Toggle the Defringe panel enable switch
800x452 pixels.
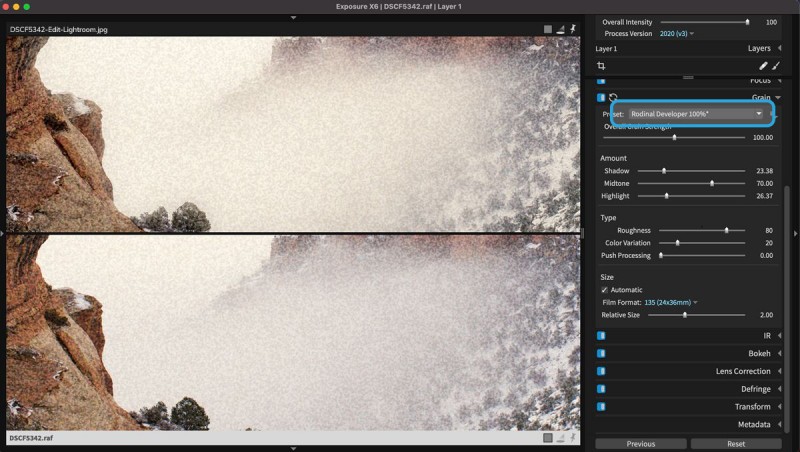[x=601, y=389]
